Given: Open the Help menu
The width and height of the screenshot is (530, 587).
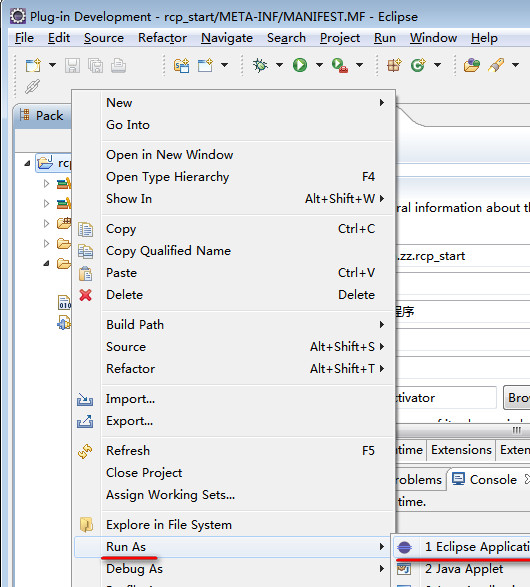Looking at the screenshot, I should [x=484, y=38].
